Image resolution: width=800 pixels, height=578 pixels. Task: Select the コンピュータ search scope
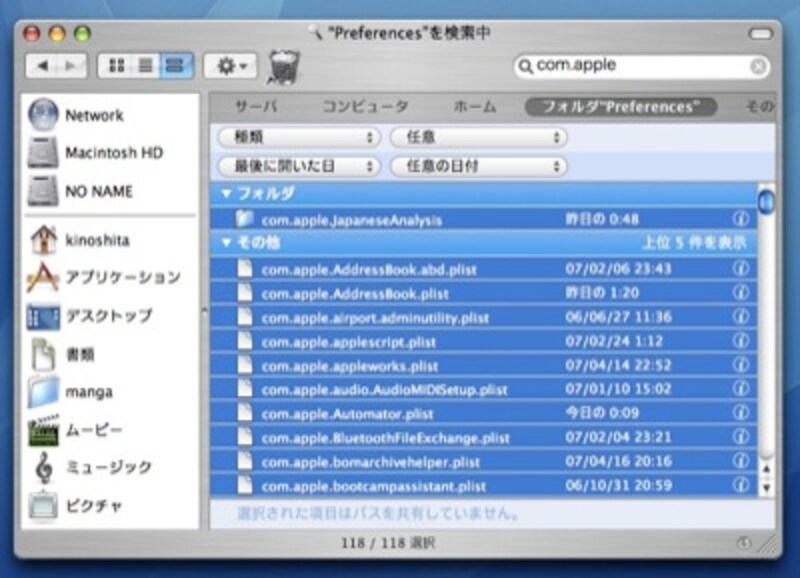(365, 107)
